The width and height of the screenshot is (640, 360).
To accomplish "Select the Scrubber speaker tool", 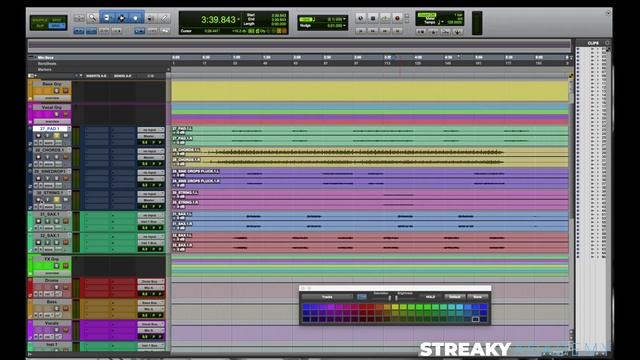I will click(x=151, y=18).
